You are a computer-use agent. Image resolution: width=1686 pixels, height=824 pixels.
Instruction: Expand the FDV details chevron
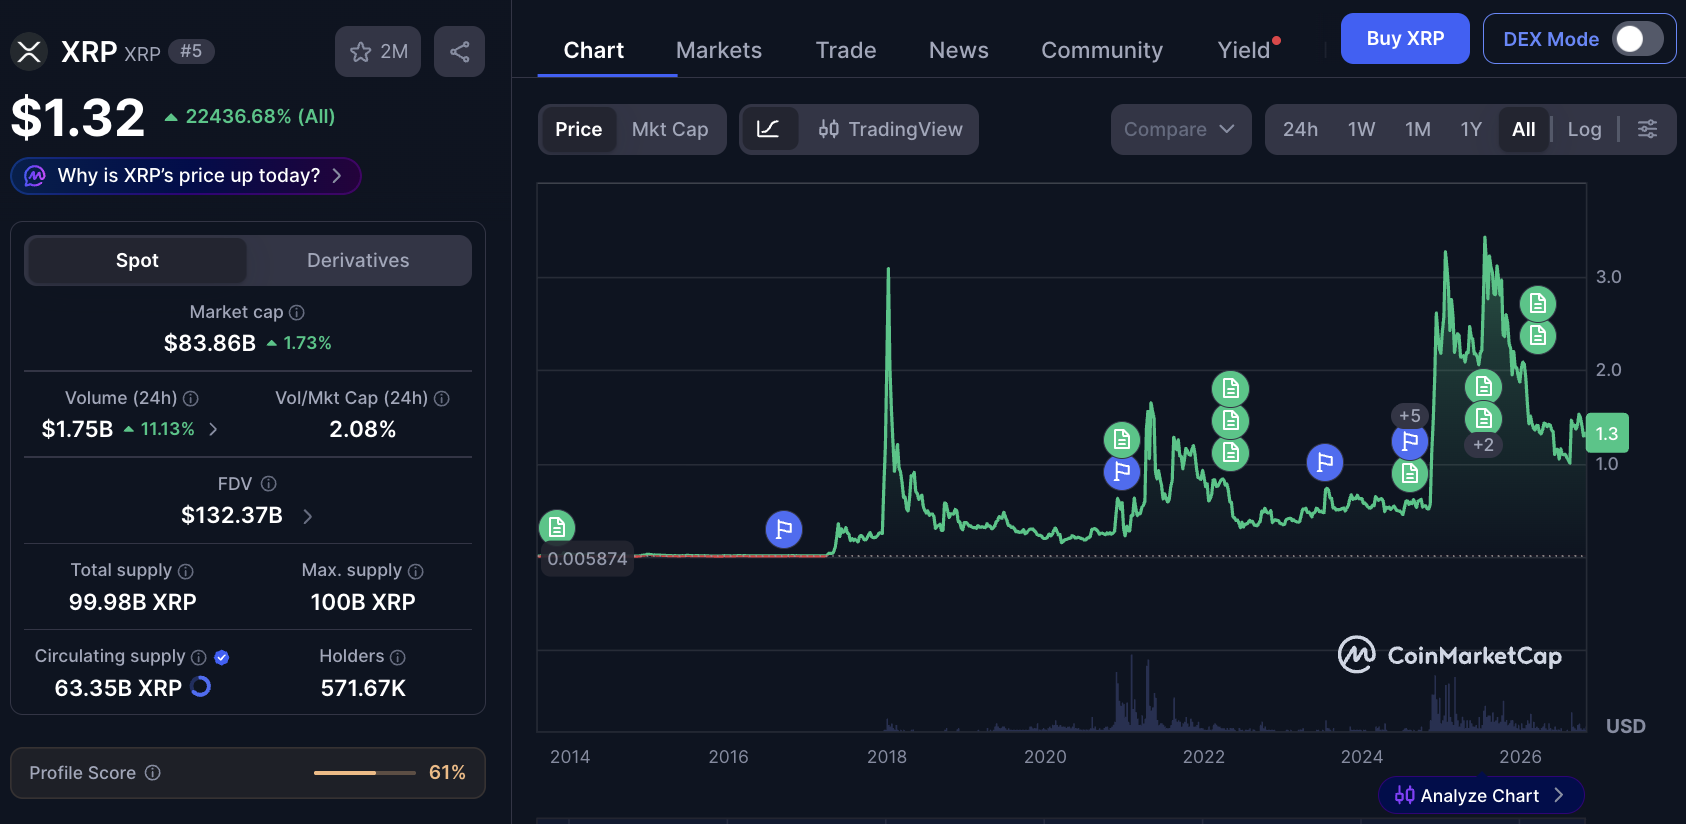pos(308,516)
